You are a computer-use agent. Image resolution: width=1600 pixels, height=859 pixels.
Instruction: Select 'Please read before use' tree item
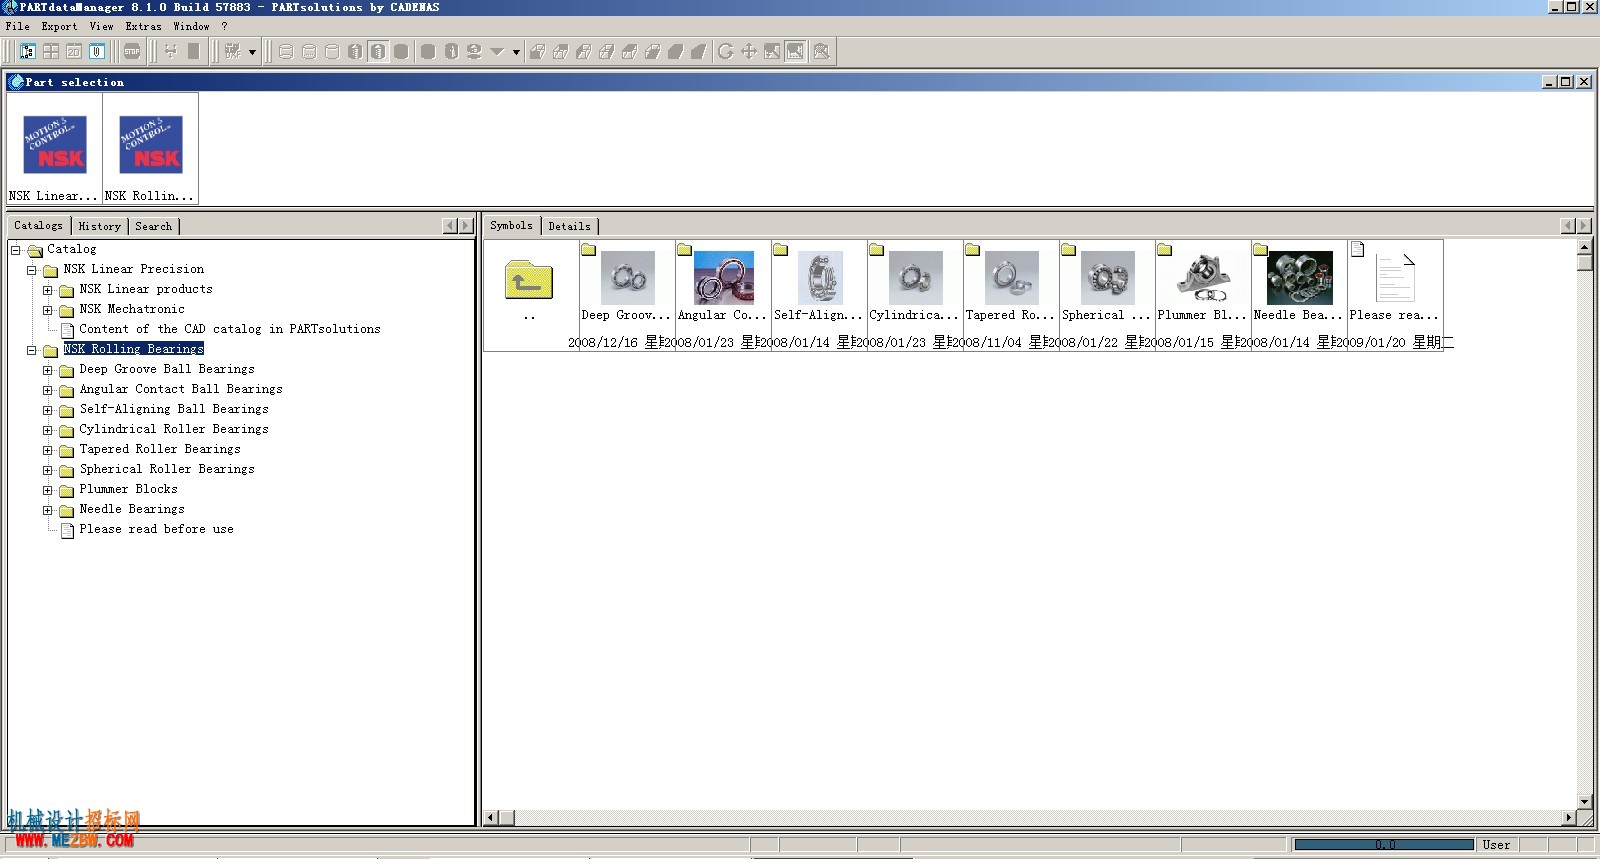pos(156,529)
